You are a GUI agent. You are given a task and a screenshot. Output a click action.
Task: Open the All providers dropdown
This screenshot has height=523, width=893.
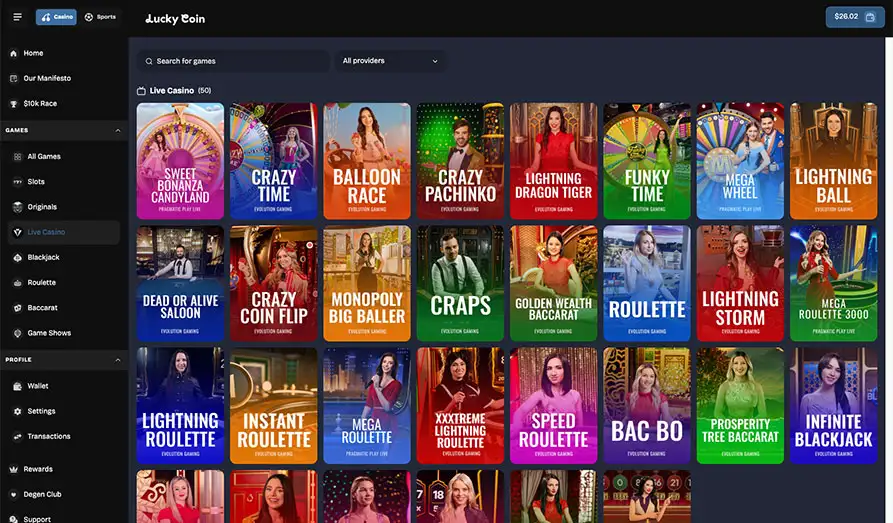(x=391, y=61)
